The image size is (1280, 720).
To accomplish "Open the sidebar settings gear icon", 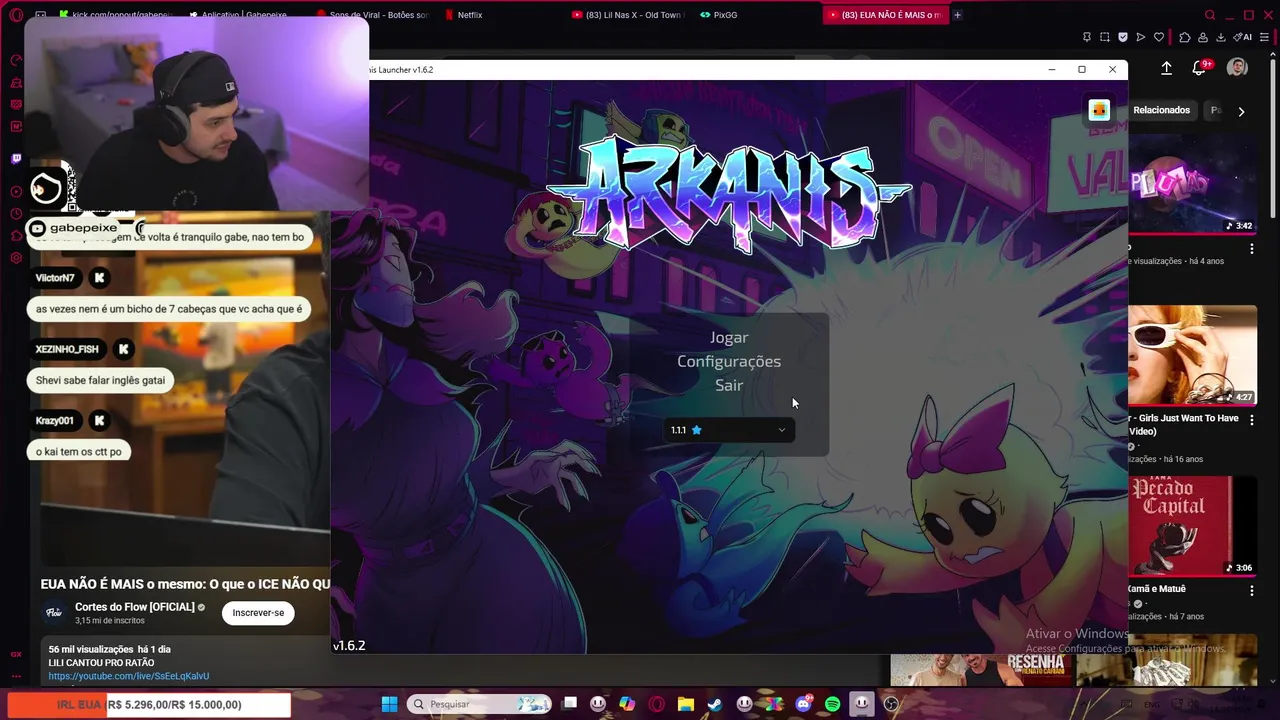I will pos(16,258).
